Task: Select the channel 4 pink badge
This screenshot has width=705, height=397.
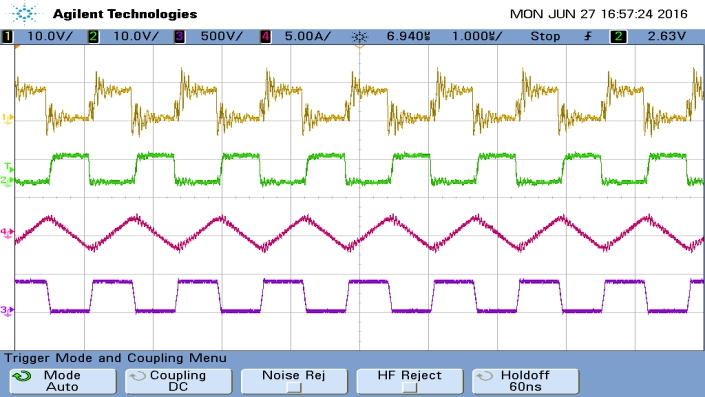Action: pyautogui.click(x=265, y=36)
